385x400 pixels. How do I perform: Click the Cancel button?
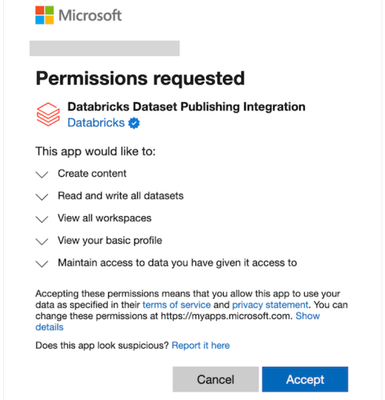(x=216, y=379)
